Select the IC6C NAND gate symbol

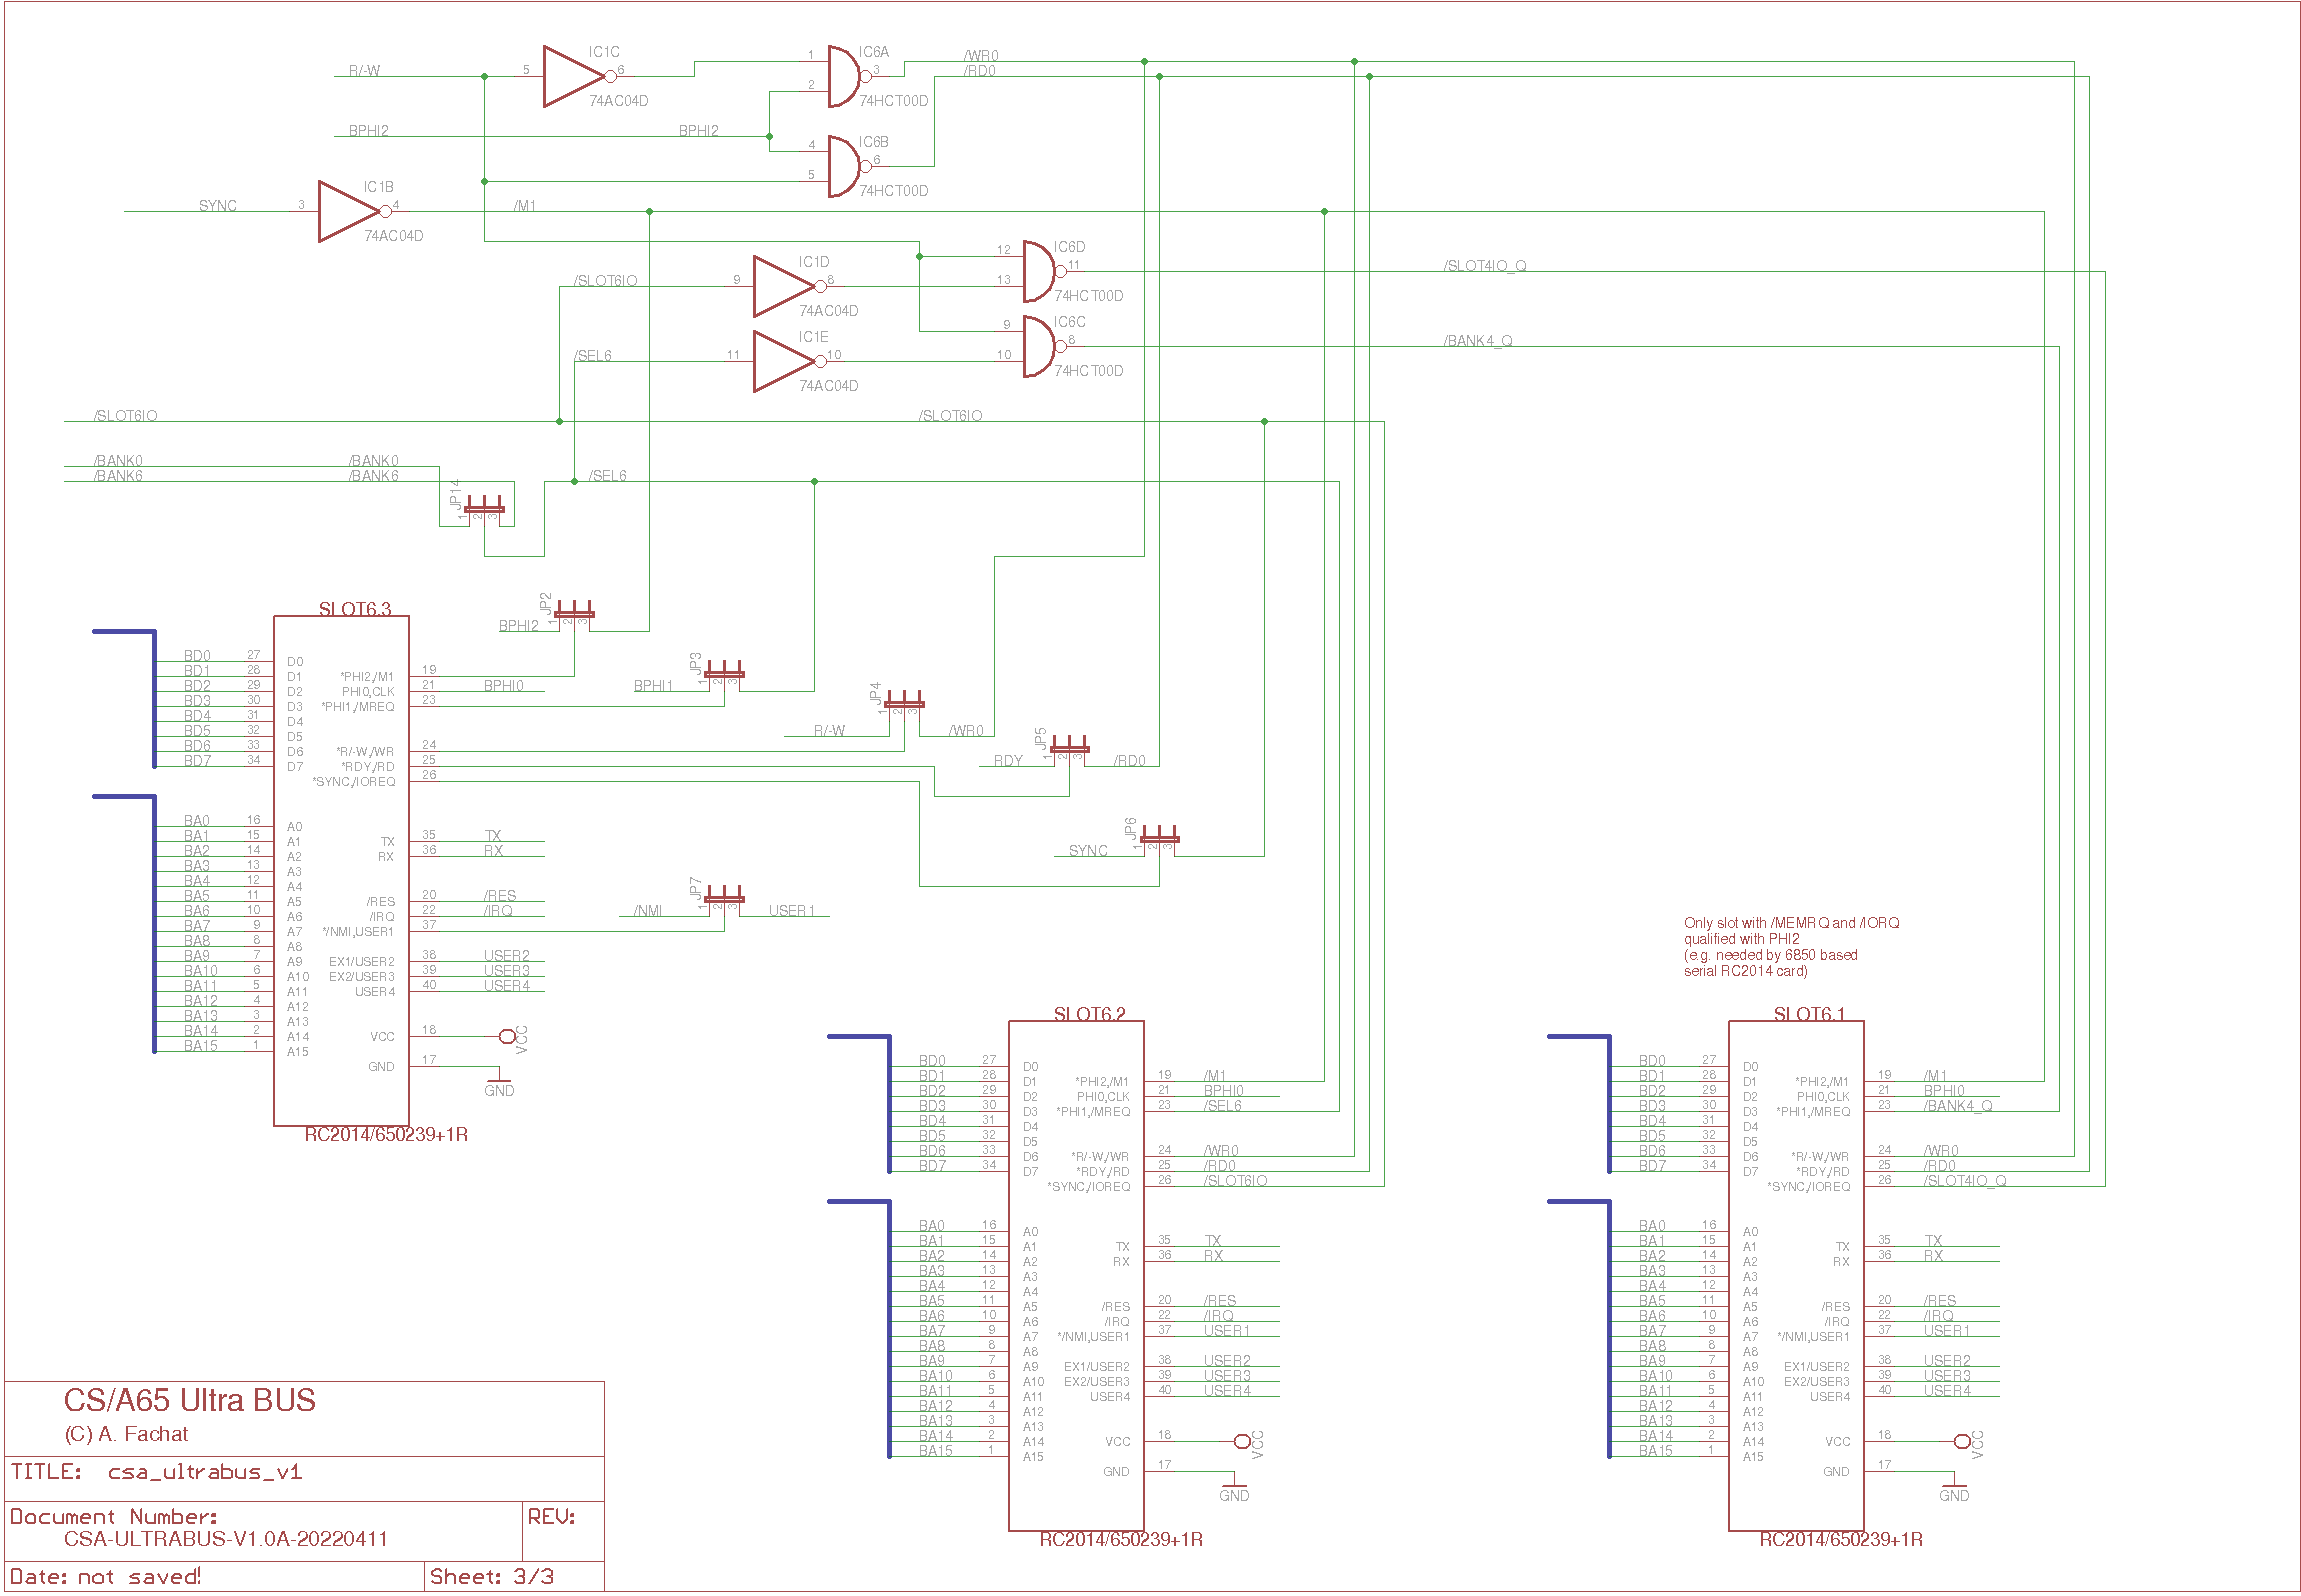1039,346
